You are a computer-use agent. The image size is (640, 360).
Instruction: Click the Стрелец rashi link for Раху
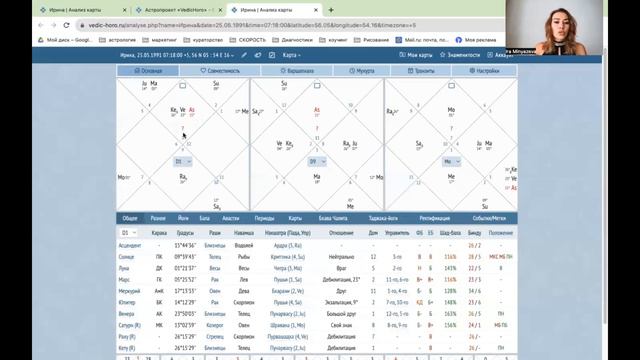pyautogui.click(x=215, y=337)
